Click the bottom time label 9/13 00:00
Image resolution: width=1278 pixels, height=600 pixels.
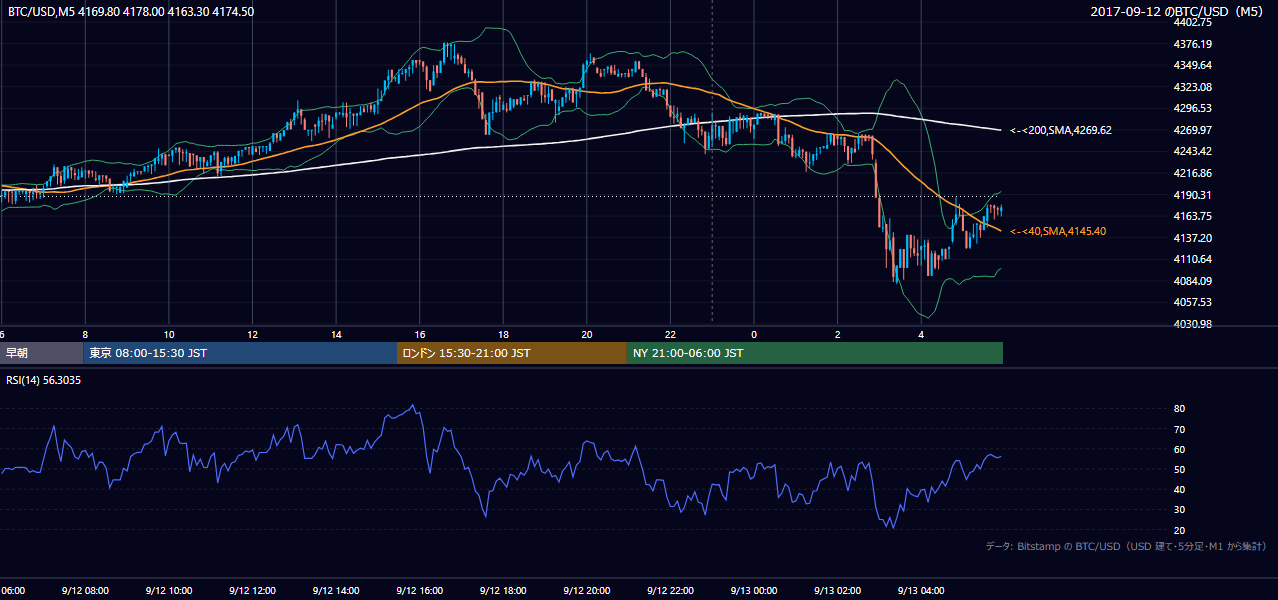pyautogui.click(x=753, y=591)
